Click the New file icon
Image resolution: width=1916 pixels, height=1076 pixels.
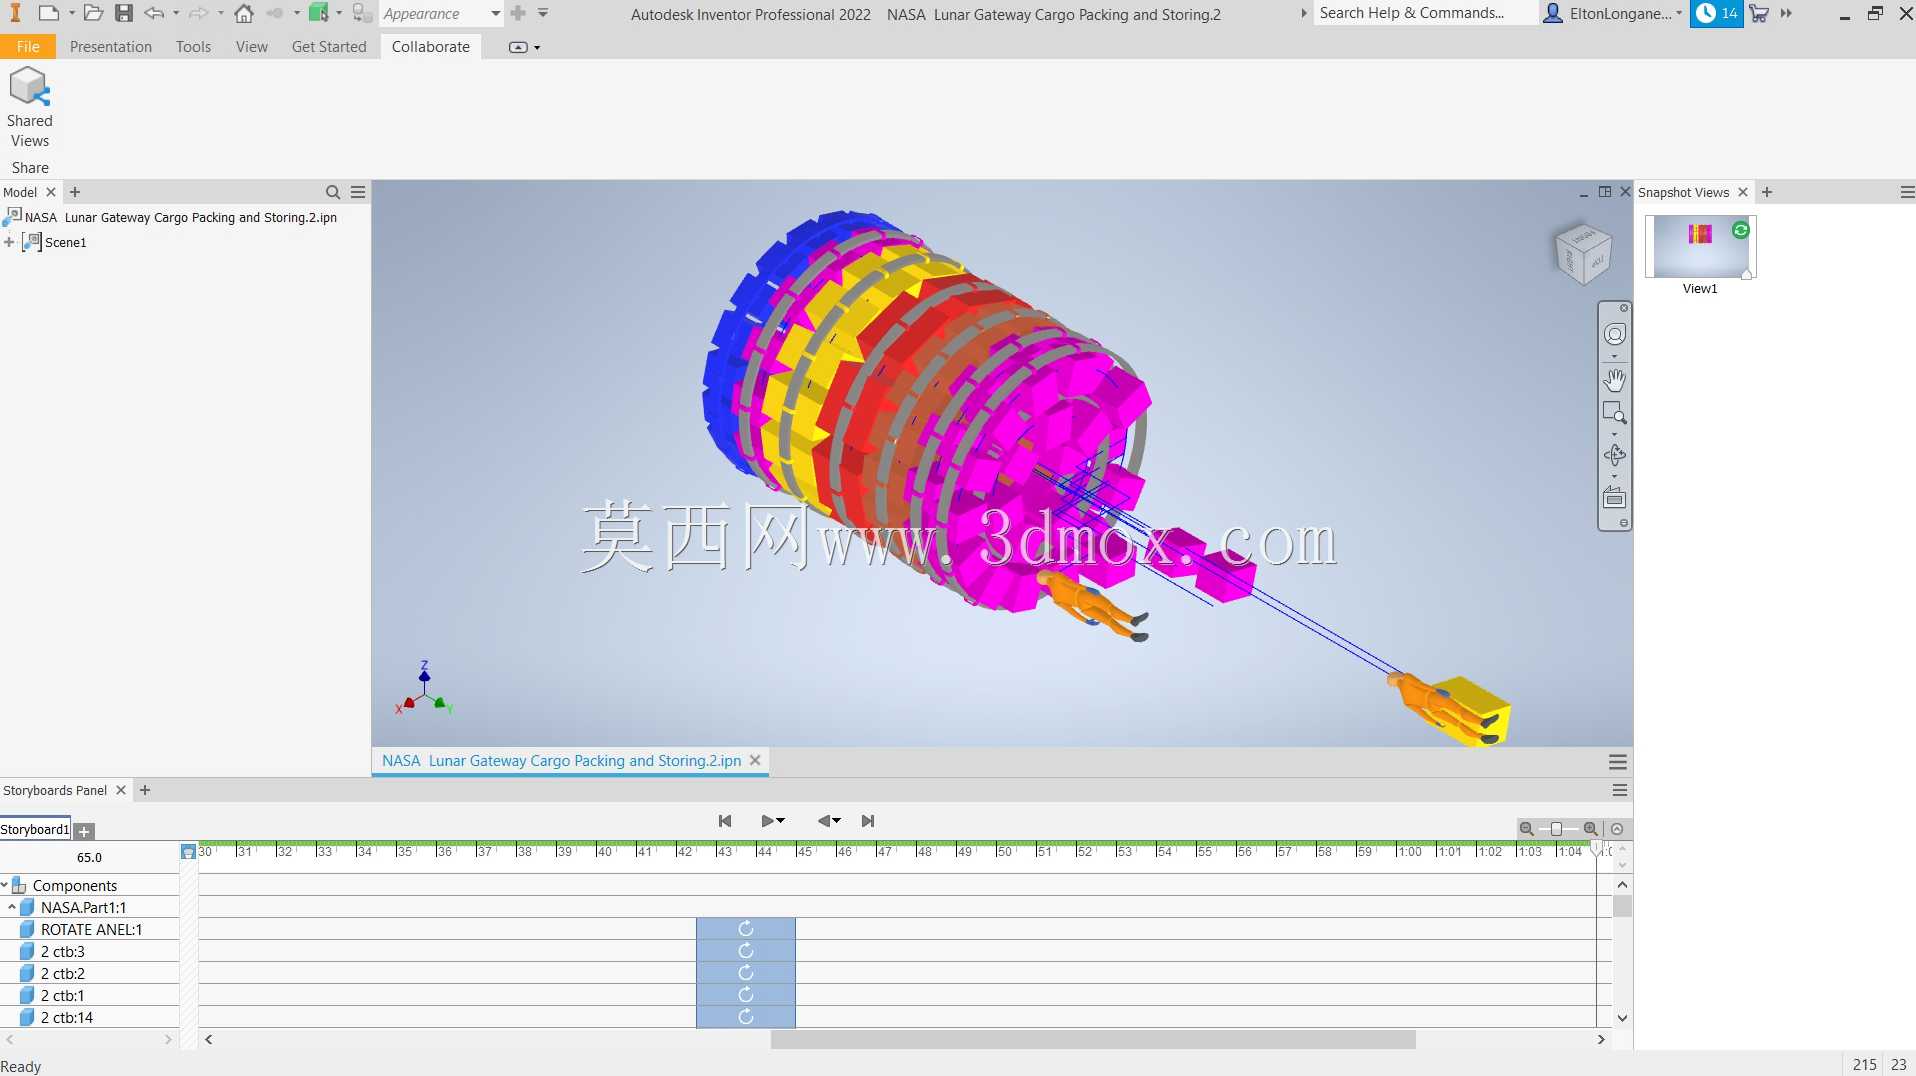[x=47, y=13]
